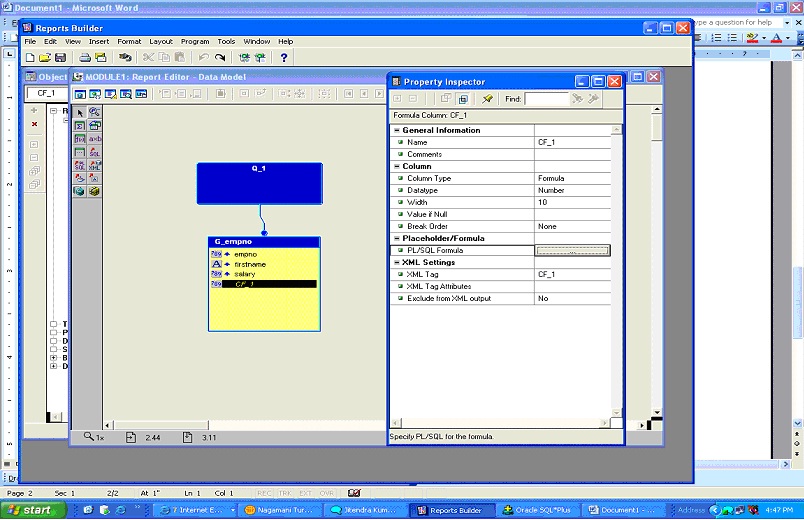804x520 pixels.
Task: Select the Q_1 query object in Data Model
Action: tap(260, 184)
